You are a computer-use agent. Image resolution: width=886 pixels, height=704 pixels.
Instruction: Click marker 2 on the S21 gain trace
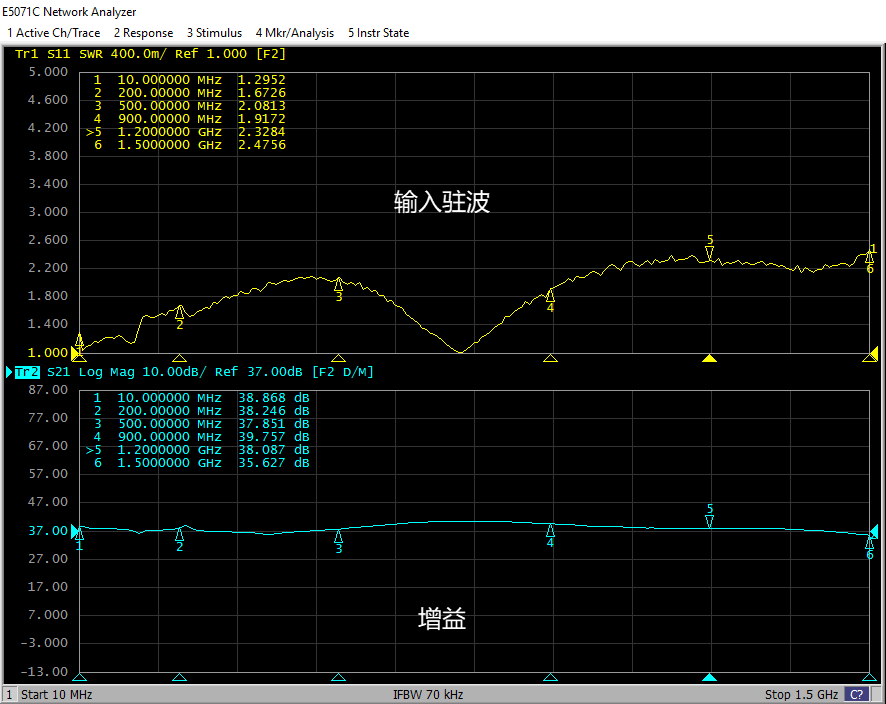(x=180, y=534)
